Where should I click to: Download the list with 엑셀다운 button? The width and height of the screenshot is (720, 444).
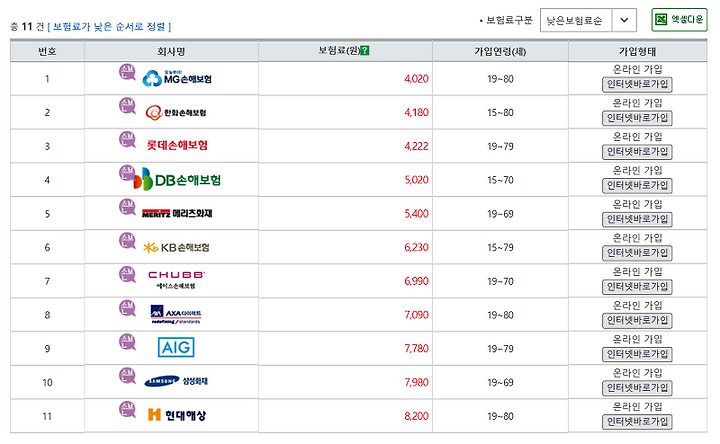click(x=679, y=20)
